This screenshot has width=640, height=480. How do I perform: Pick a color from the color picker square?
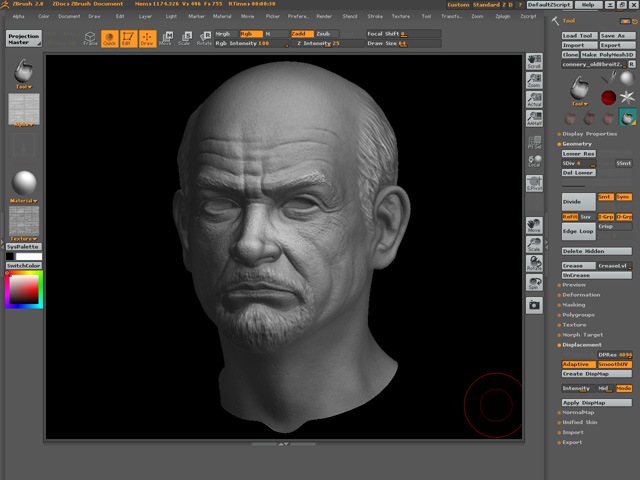pyautogui.click(x=23, y=290)
